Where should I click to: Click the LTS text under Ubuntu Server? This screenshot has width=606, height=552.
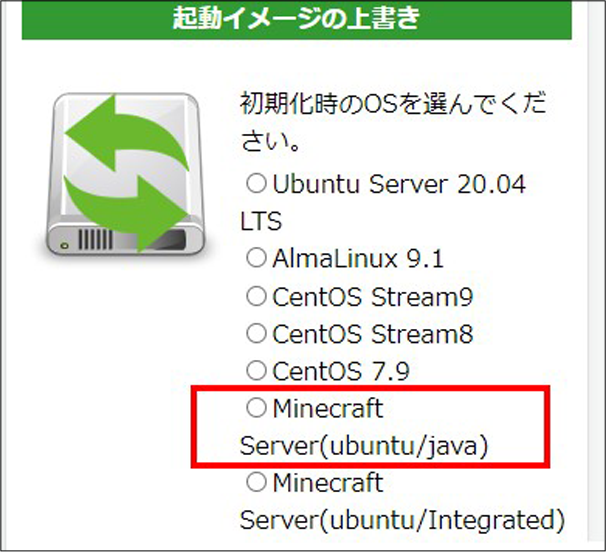click(261, 221)
